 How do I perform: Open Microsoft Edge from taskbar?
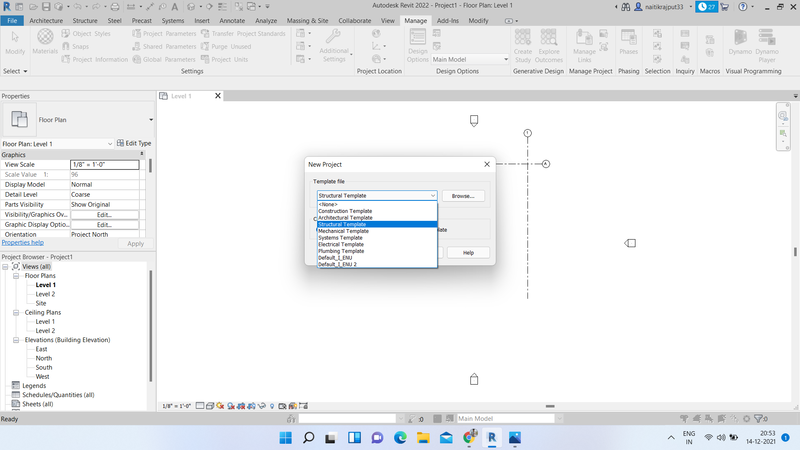tap(400, 438)
